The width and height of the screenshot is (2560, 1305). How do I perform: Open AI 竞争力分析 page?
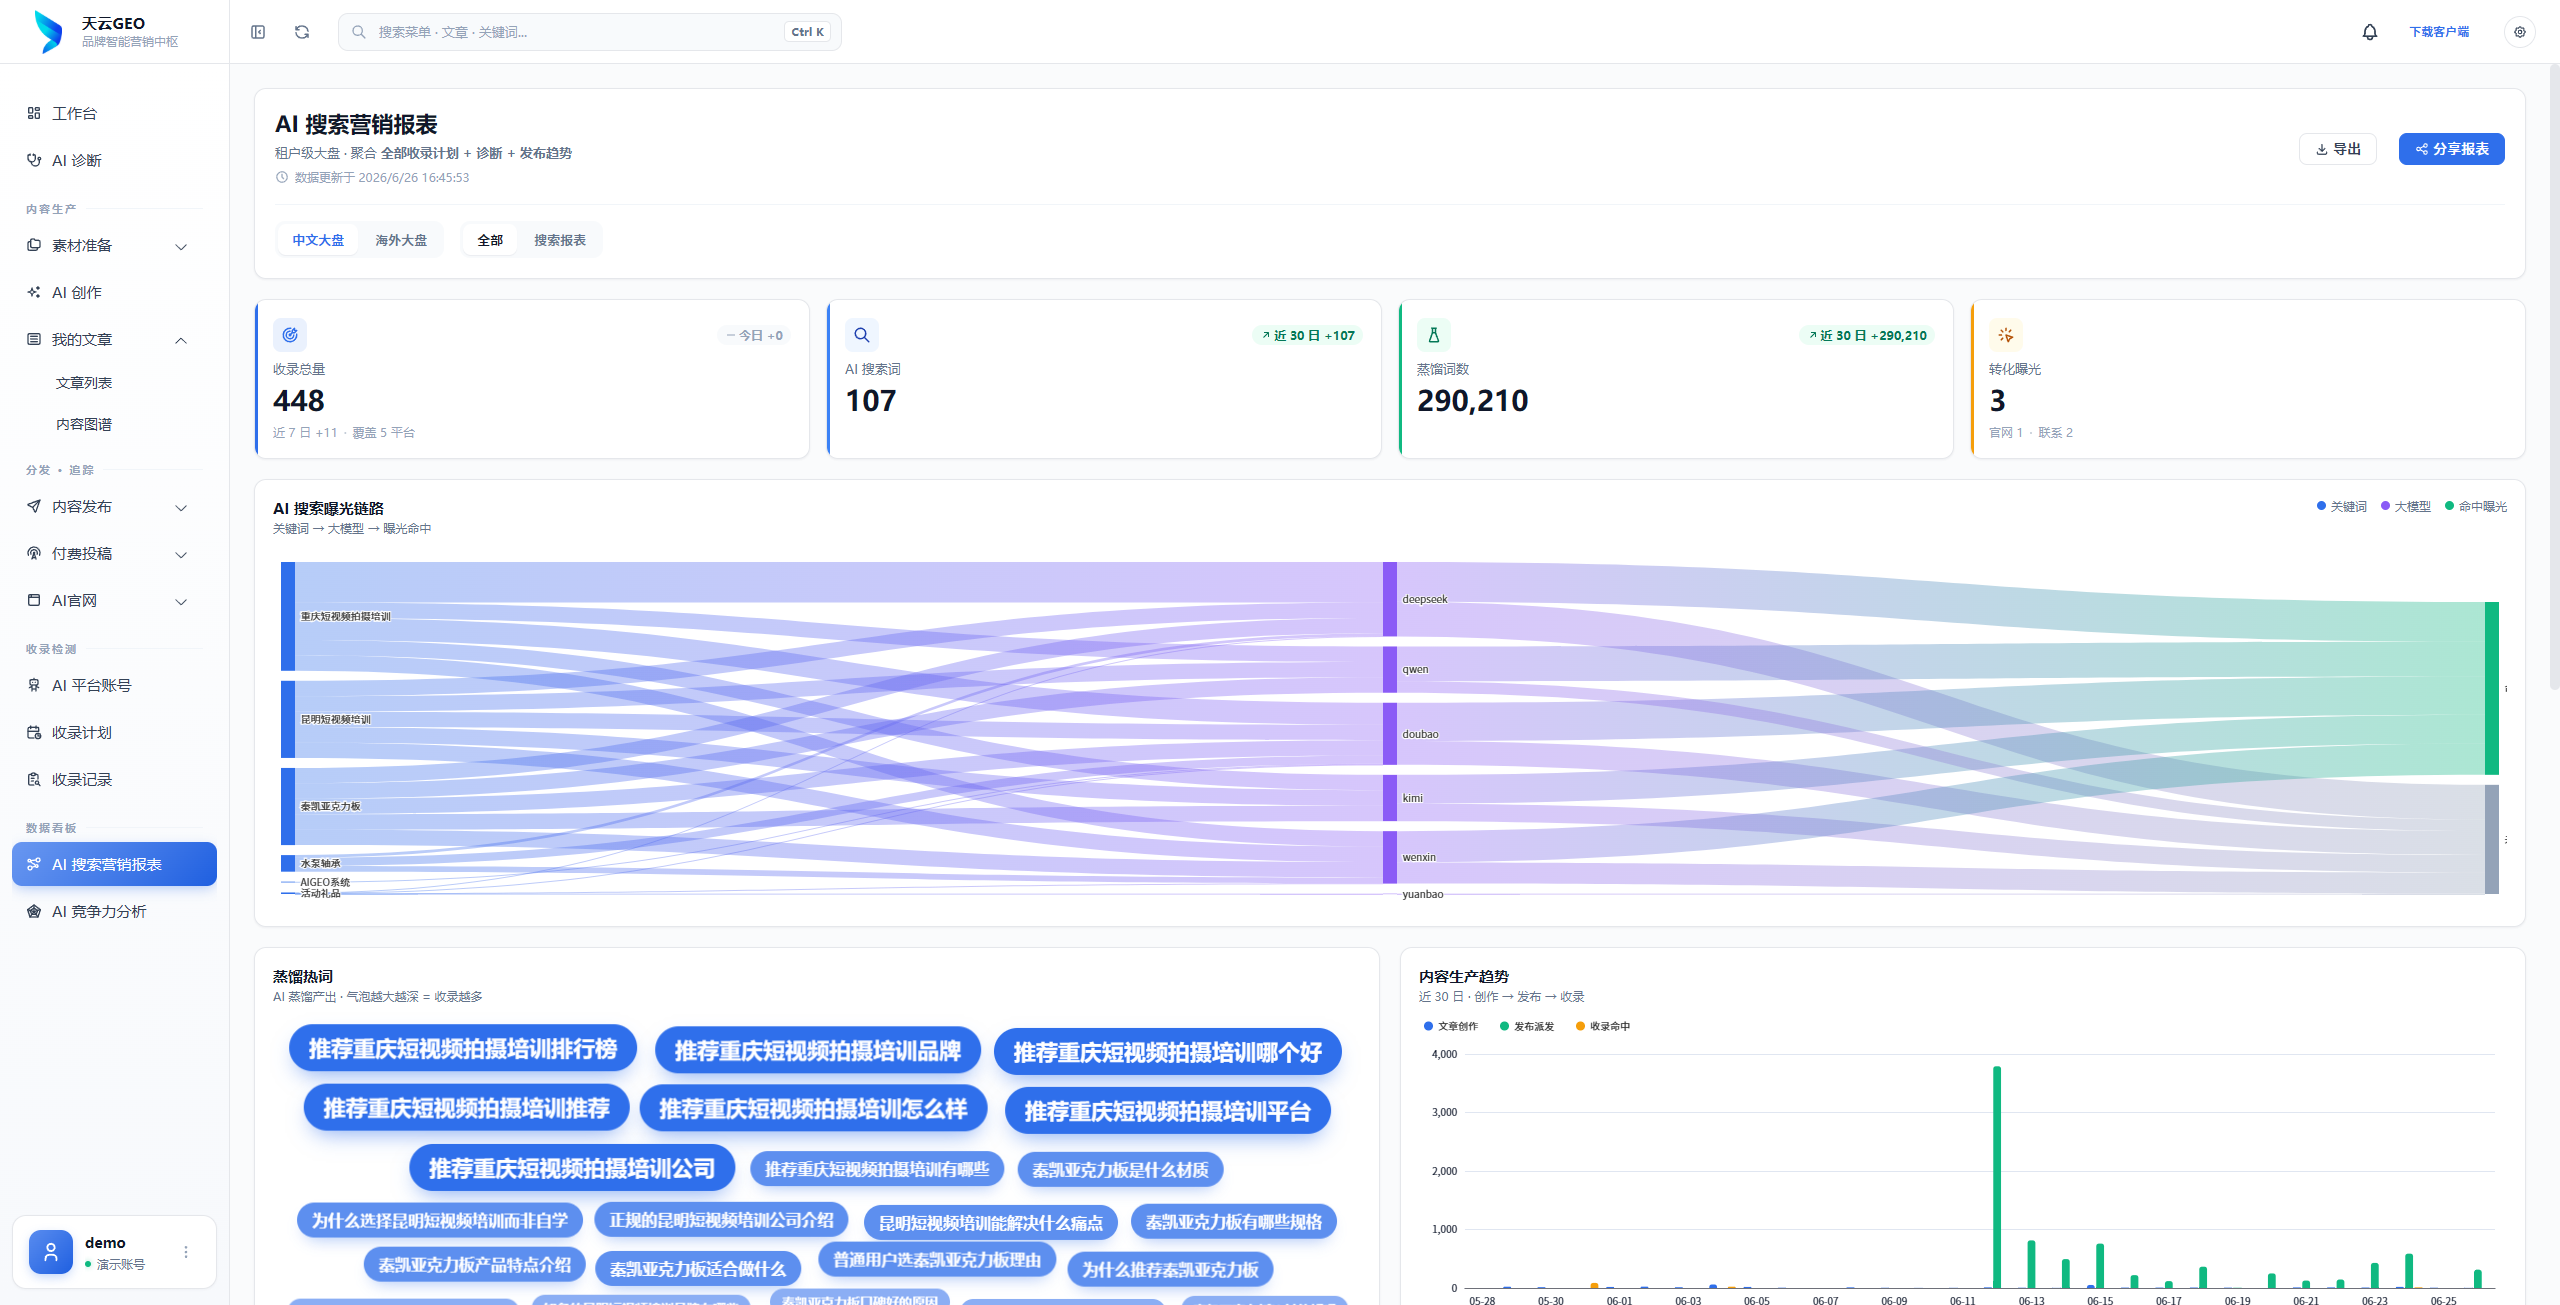pos(114,911)
